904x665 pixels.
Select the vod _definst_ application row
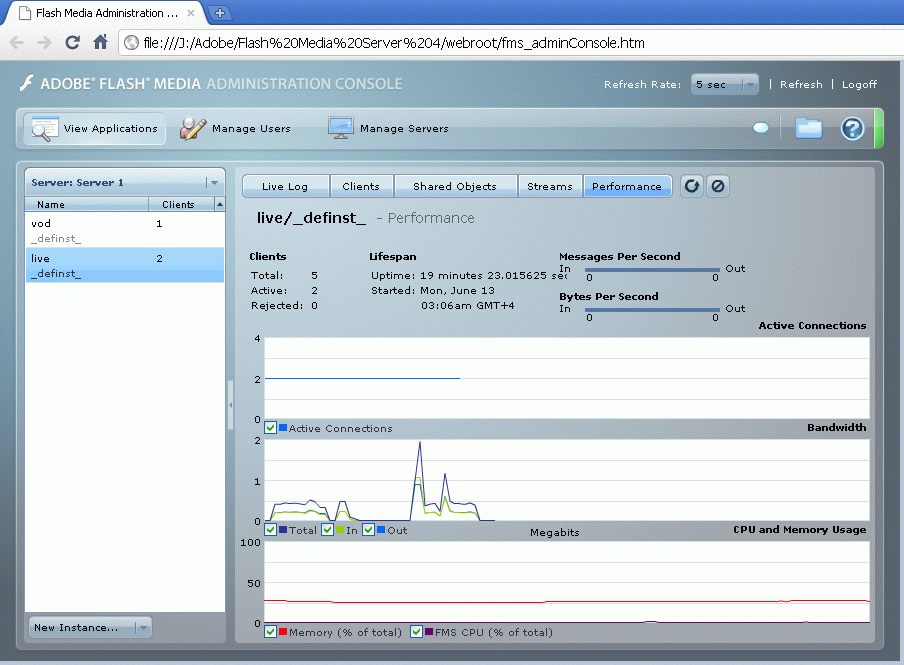point(125,231)
